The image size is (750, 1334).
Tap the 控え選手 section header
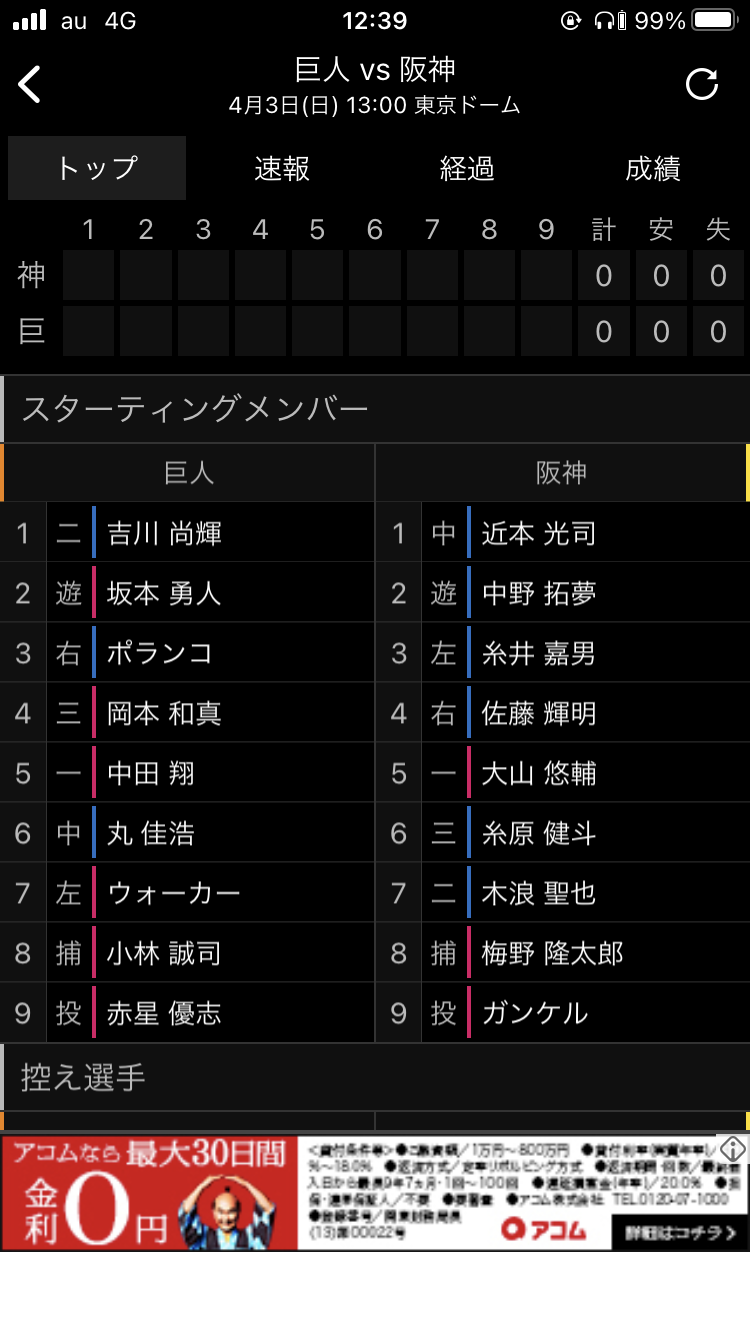click(84, 1077)
